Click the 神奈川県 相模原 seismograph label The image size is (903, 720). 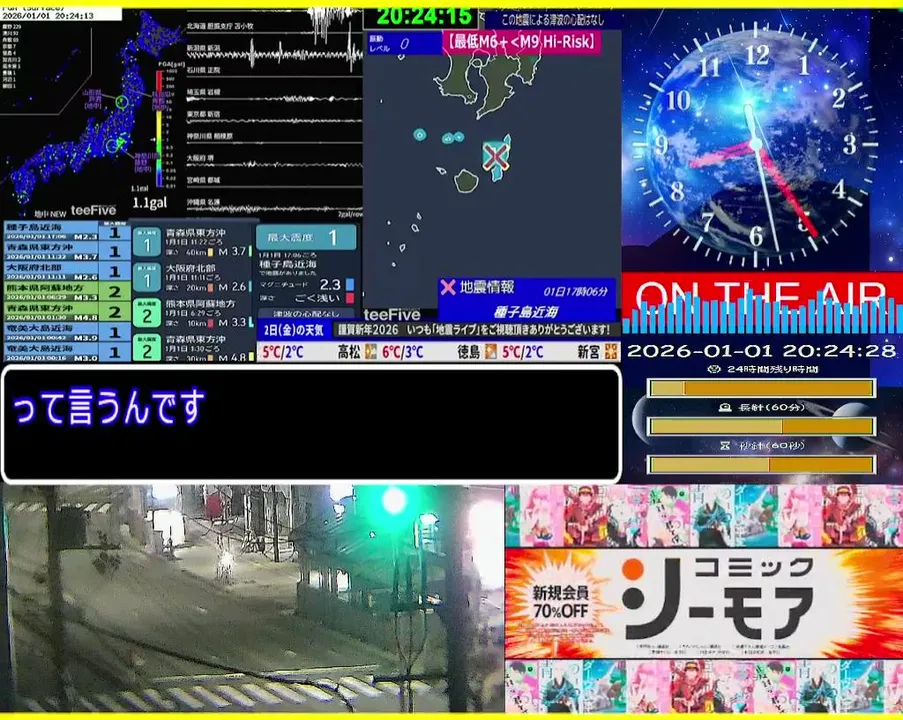pos(210,136)
